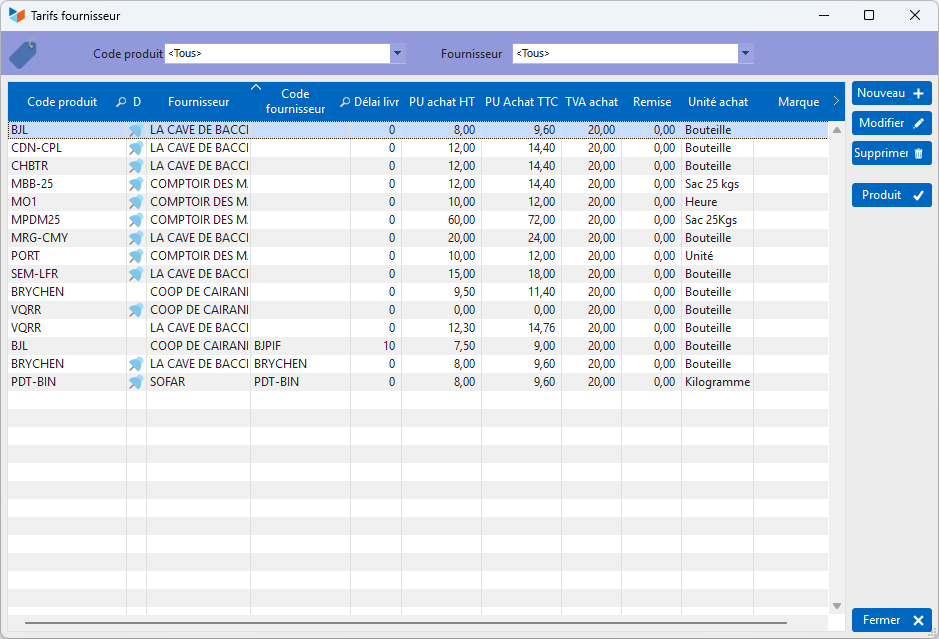Click the search magnifier in Code produit column
Viewport: 939px width, 639px height.
click(121, 102)
